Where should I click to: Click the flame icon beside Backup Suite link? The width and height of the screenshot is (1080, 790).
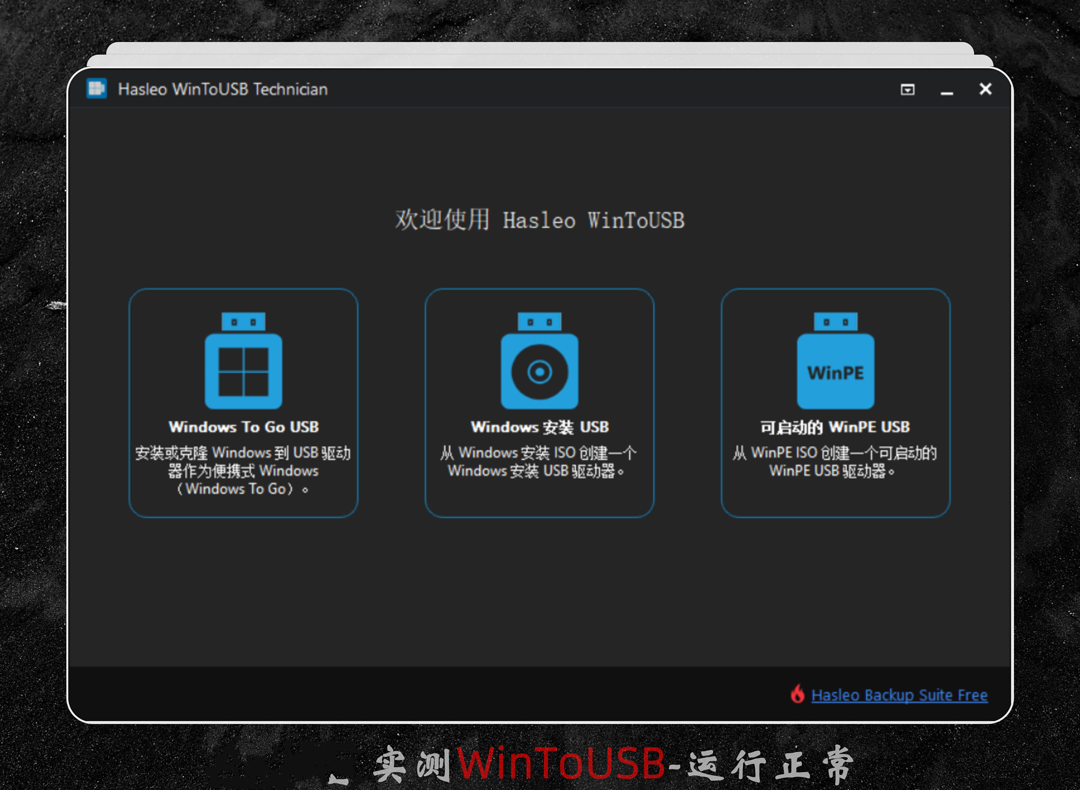click(798, 694)
